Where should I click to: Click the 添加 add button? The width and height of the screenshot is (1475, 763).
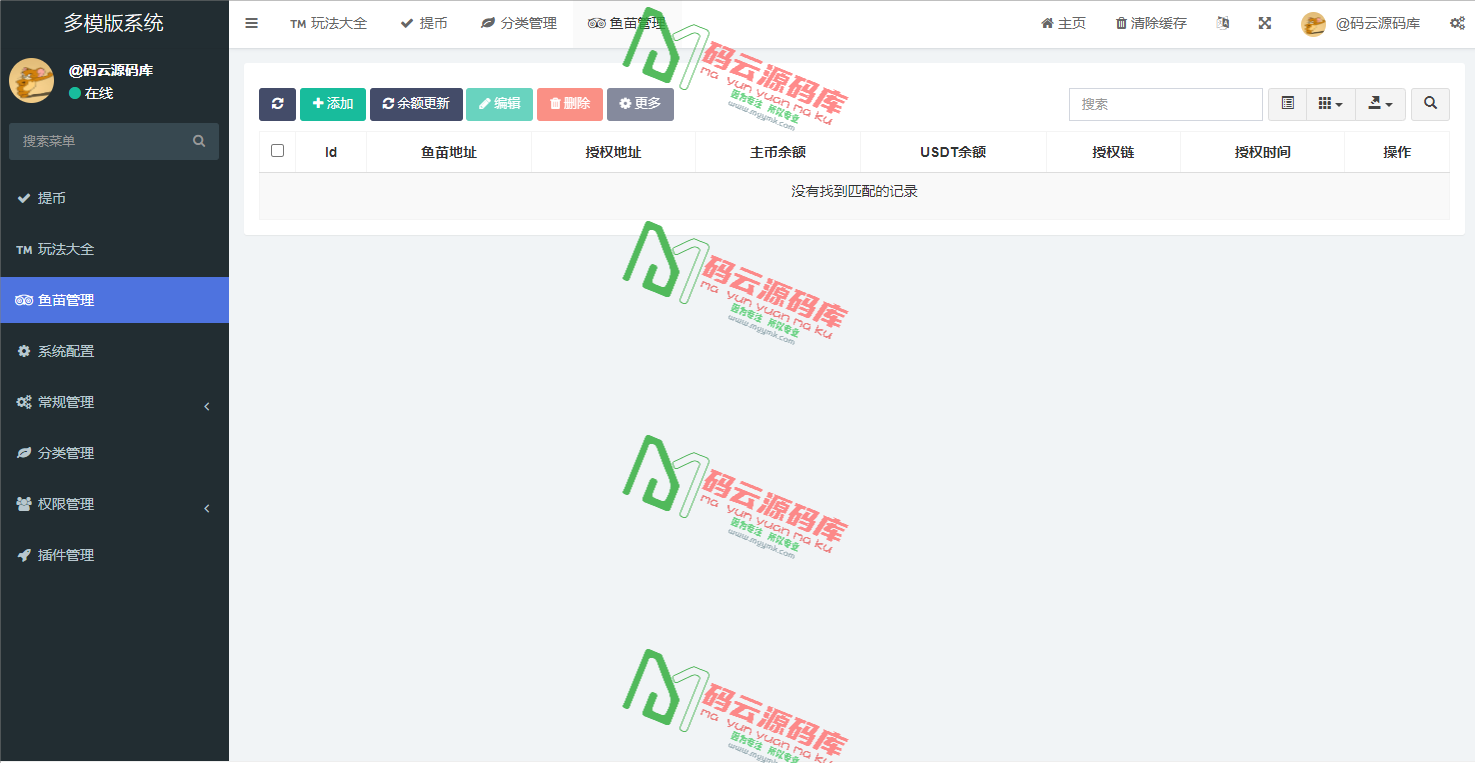coord(332,104)
